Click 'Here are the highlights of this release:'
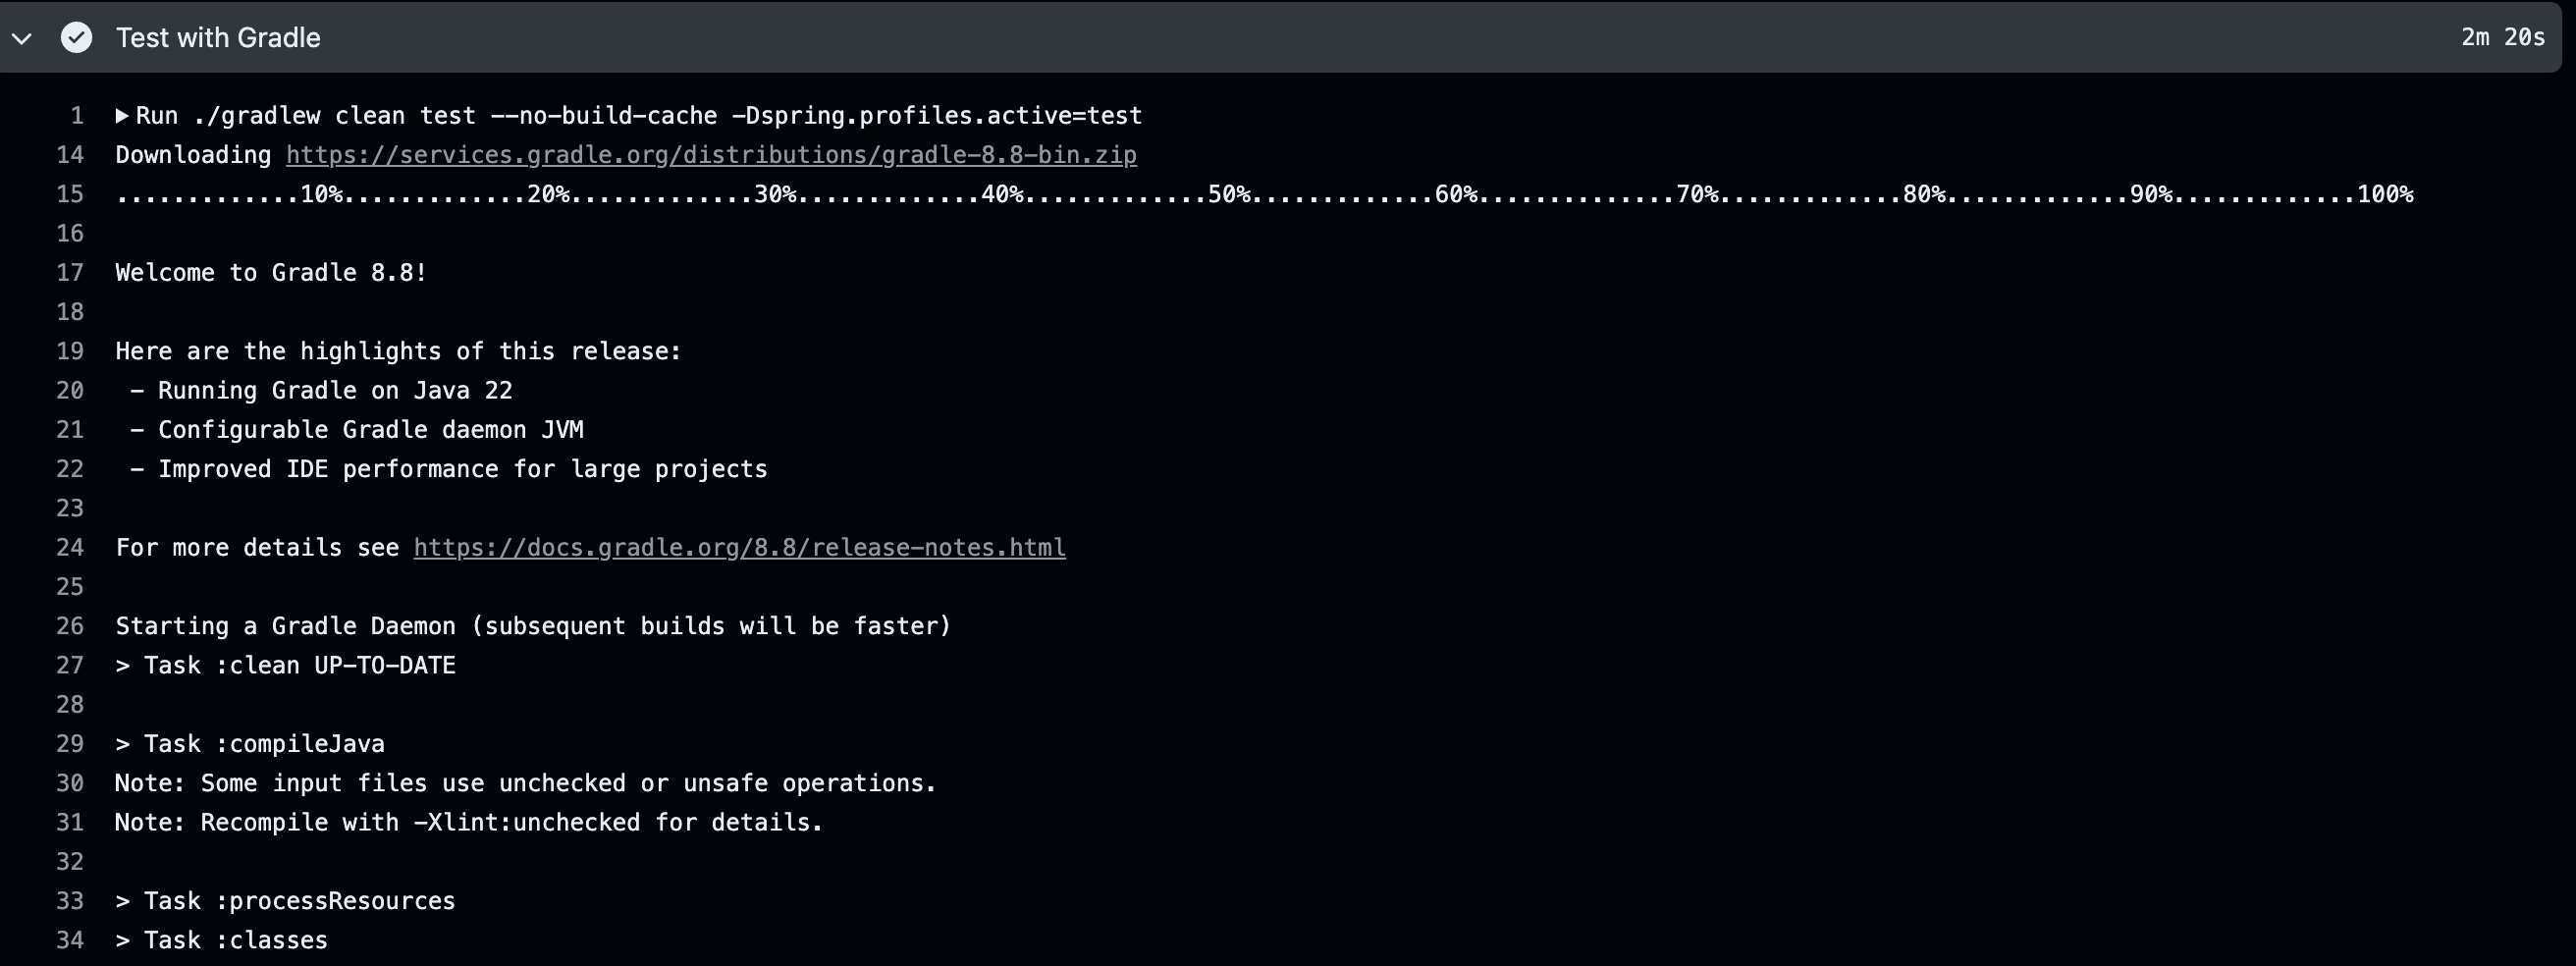Image resolution: width=2576 pixels, height=966 pixels. coord(398,352)
